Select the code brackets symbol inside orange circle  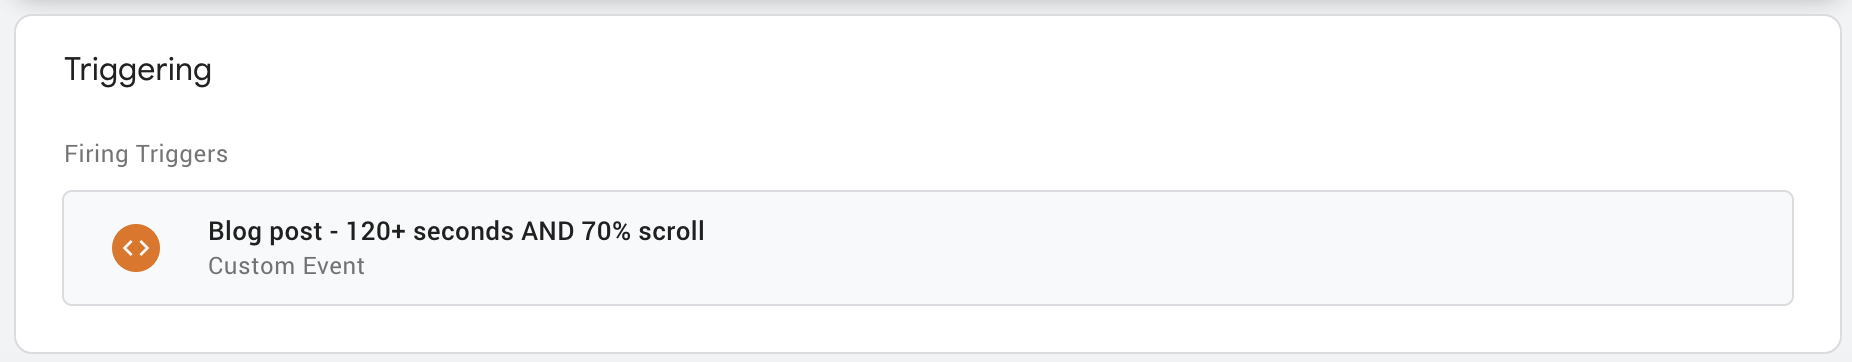[x=136, y=248]
